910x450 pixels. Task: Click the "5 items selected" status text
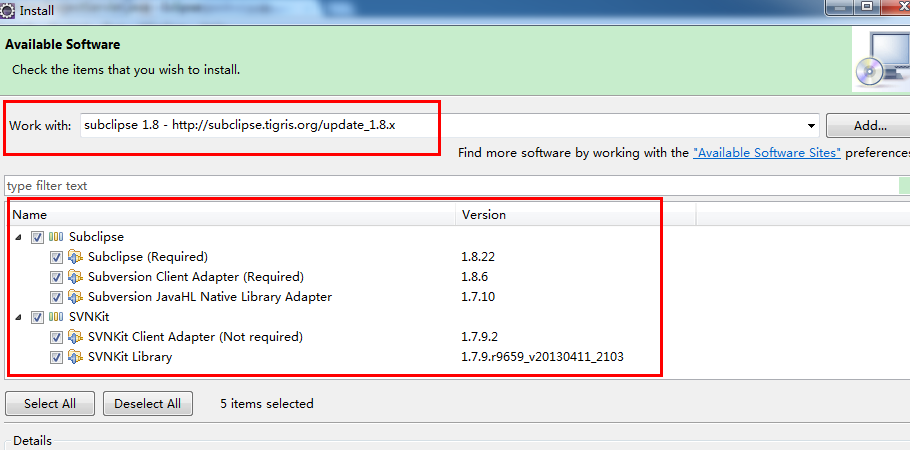267,404
